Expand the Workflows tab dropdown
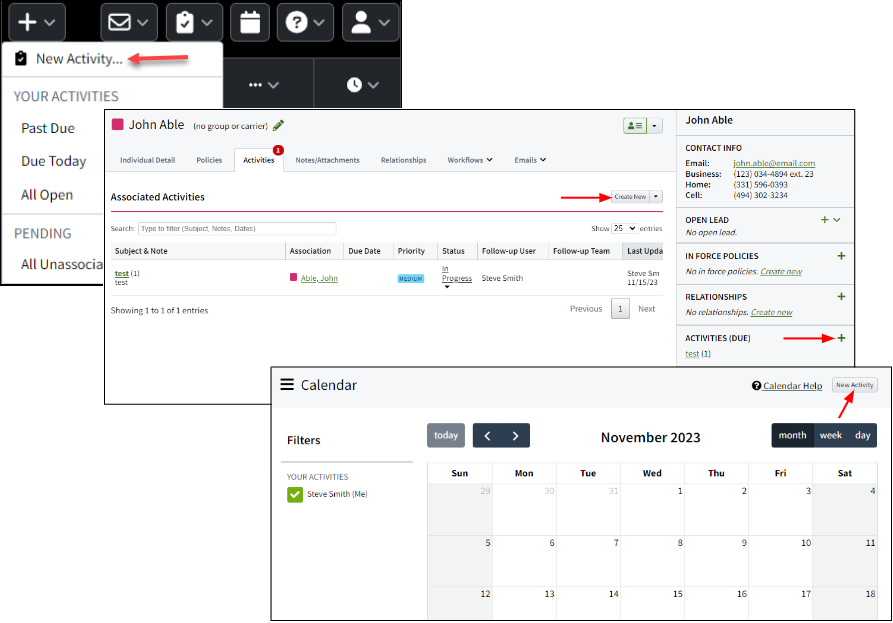This screenshot has height=623, width=893. point(470,160)
